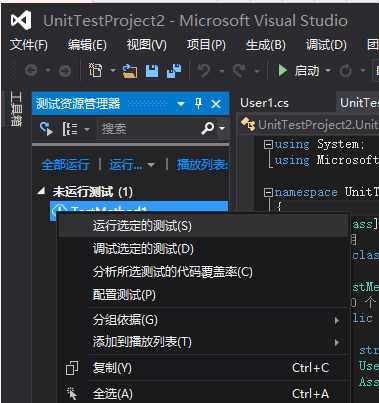This screenshot has height=403, width=379.
Task: Click the search magnifier icon
Action: [x=208, y=128]
